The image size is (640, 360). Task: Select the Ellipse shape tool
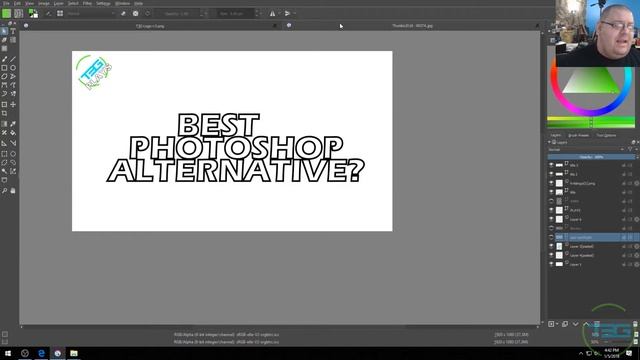coord(13,68)
